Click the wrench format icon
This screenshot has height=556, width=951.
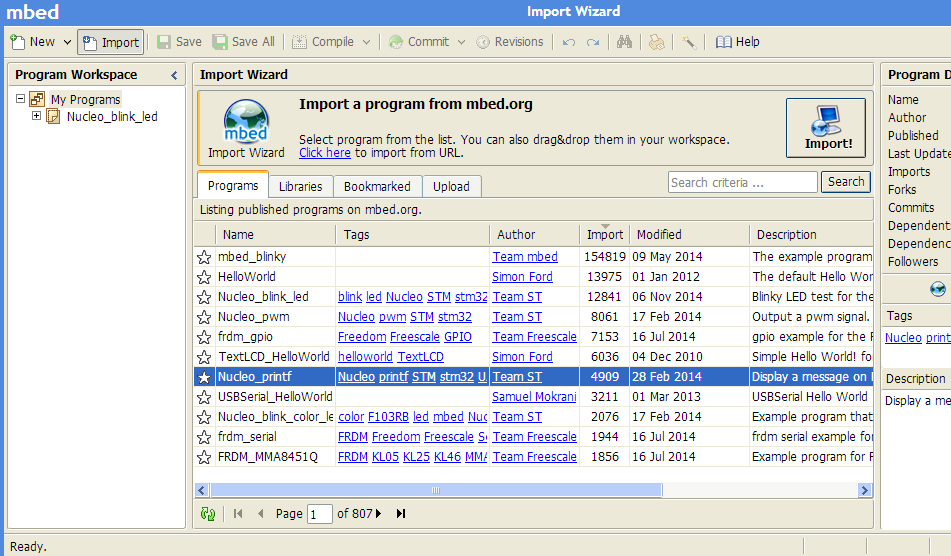click(688, 42)
